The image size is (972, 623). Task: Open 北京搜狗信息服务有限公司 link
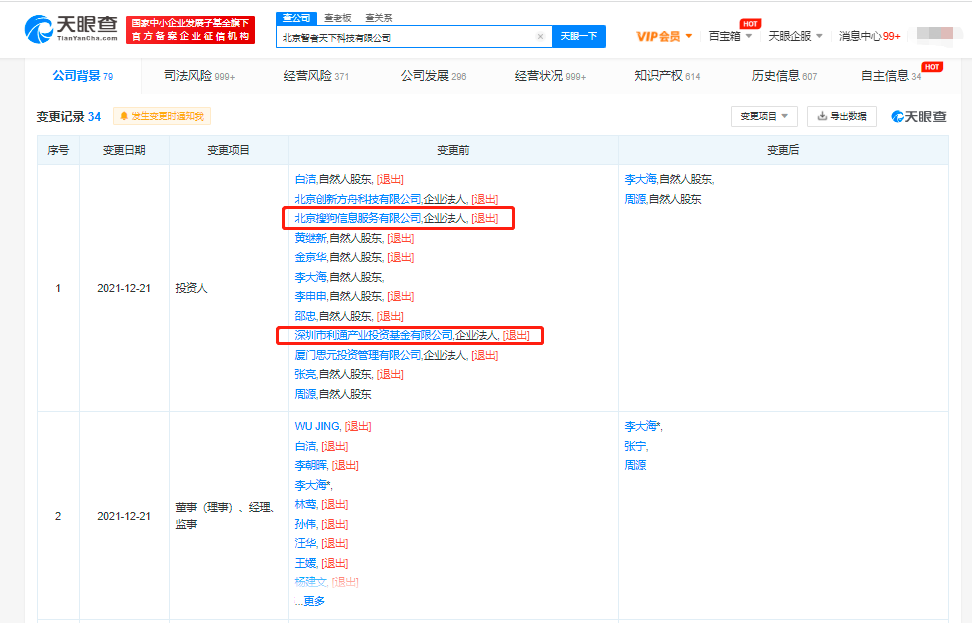point(358,218)
